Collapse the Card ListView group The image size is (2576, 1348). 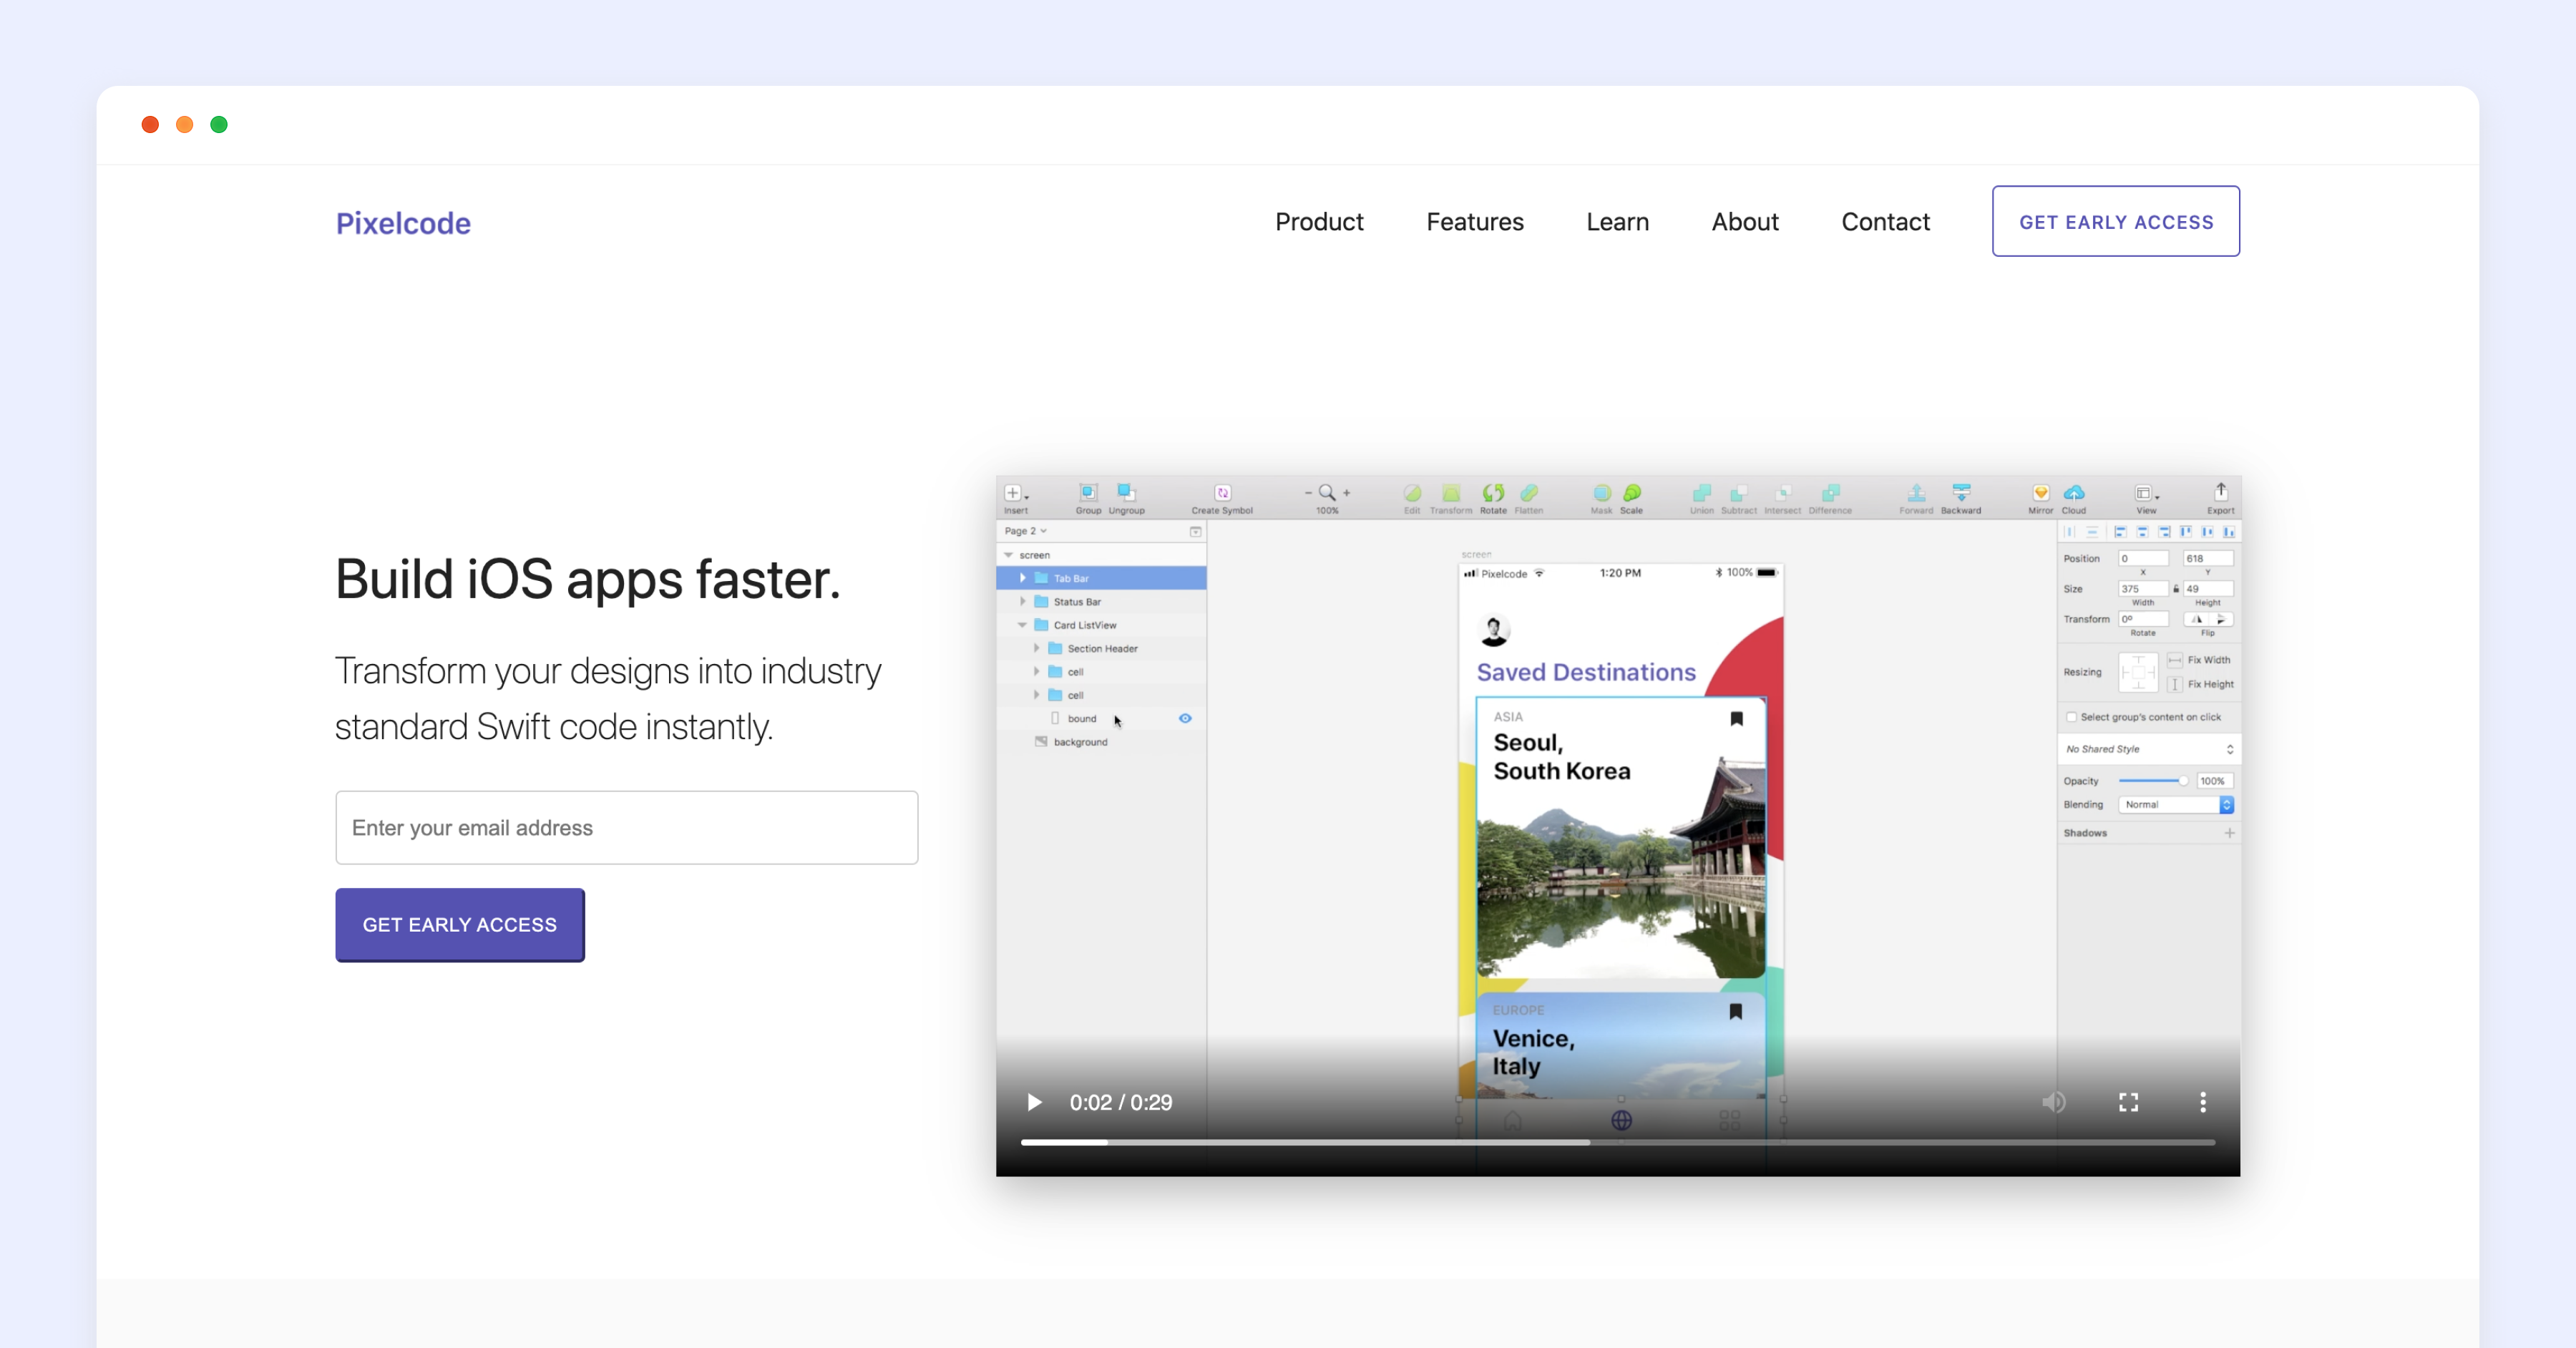click(1022, 626)
